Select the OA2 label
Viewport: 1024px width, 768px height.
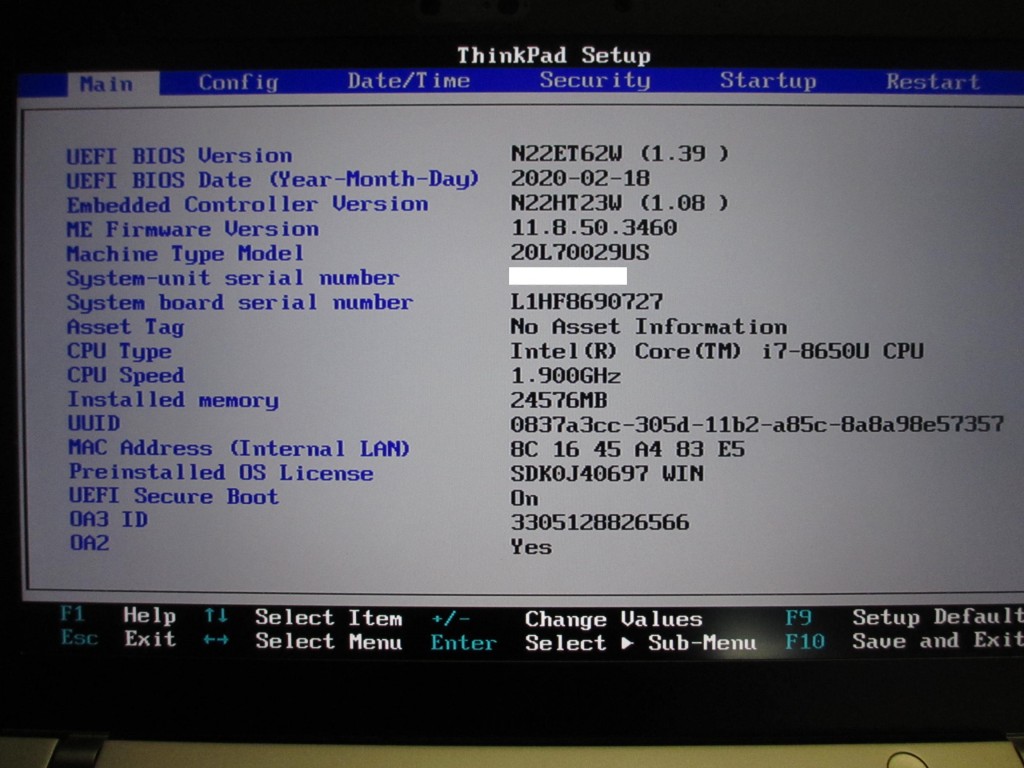click(89, 543)
